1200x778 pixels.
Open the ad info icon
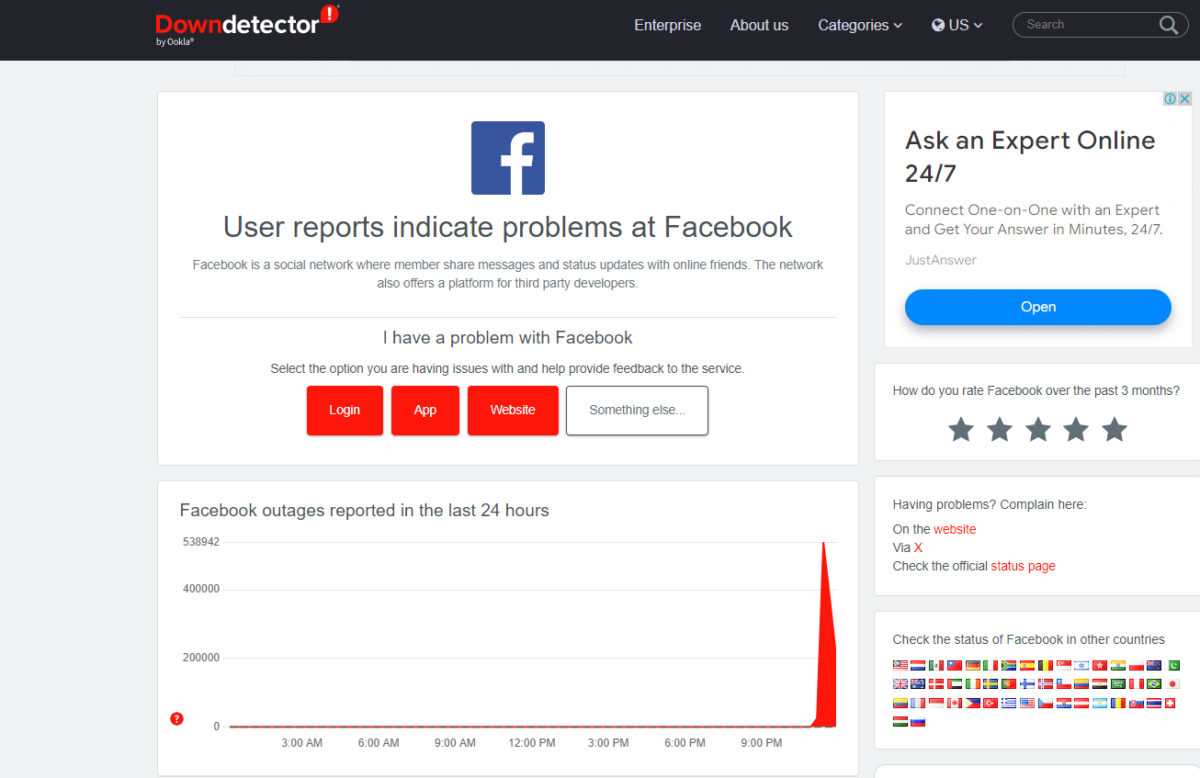click(1170, 99)
